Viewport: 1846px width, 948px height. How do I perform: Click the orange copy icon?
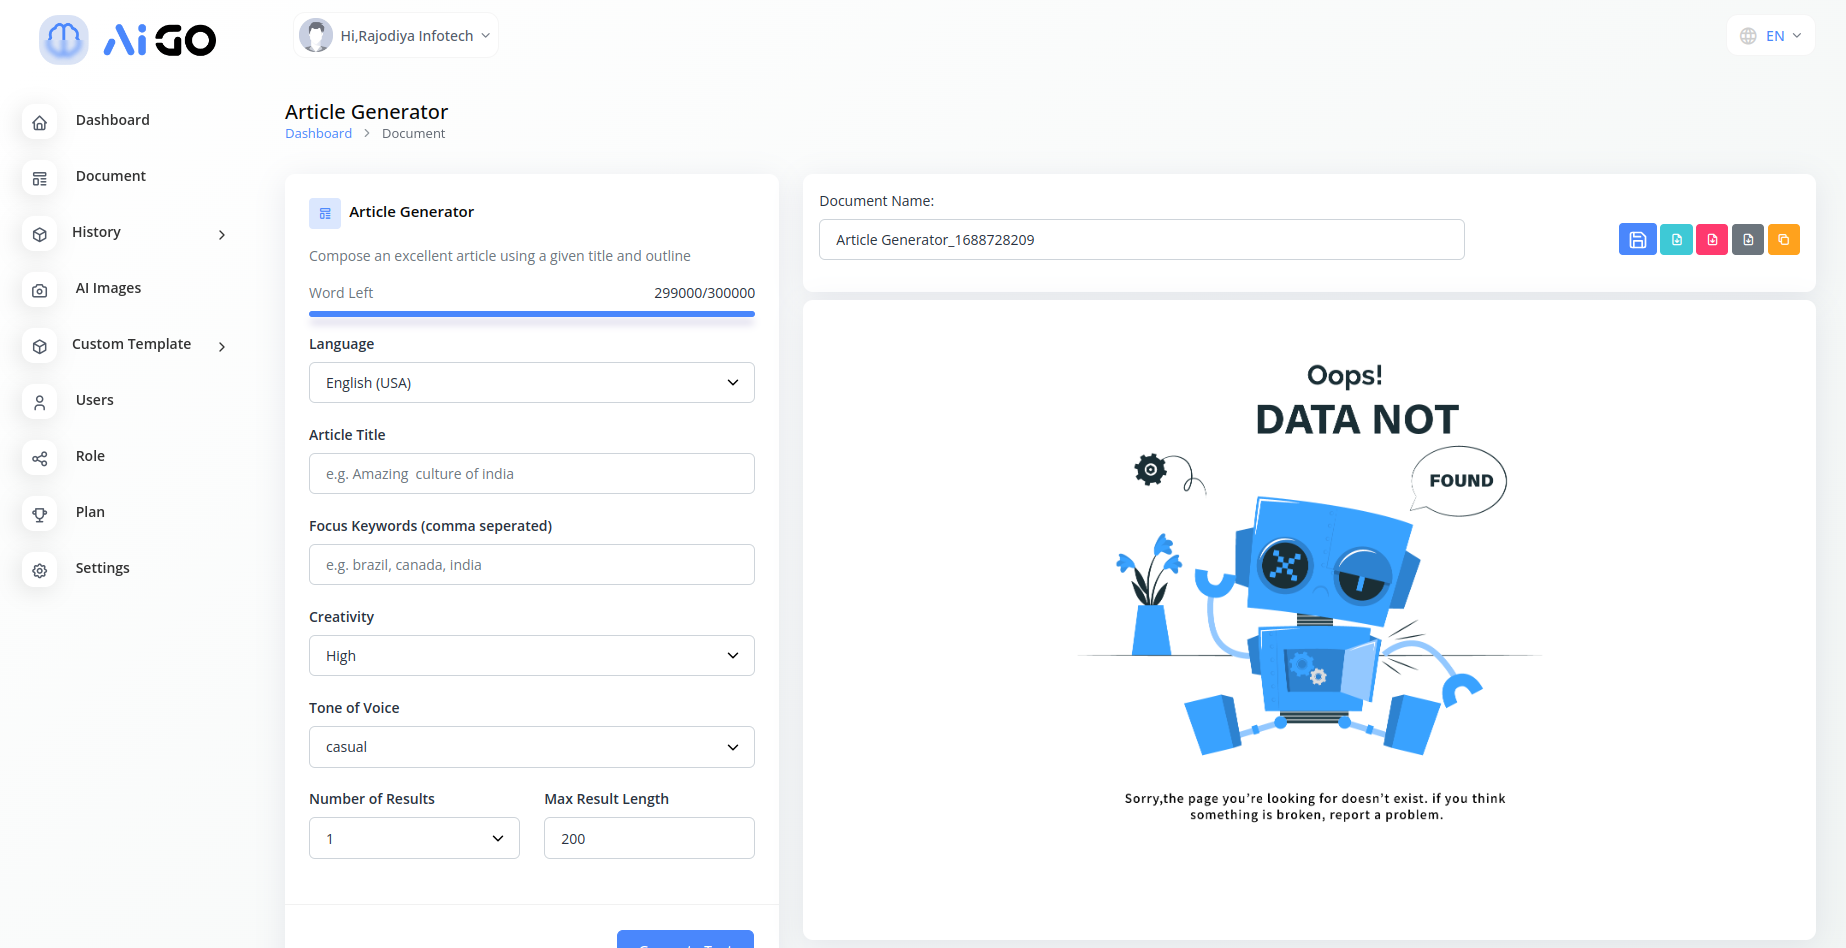tap(1783, 240)
